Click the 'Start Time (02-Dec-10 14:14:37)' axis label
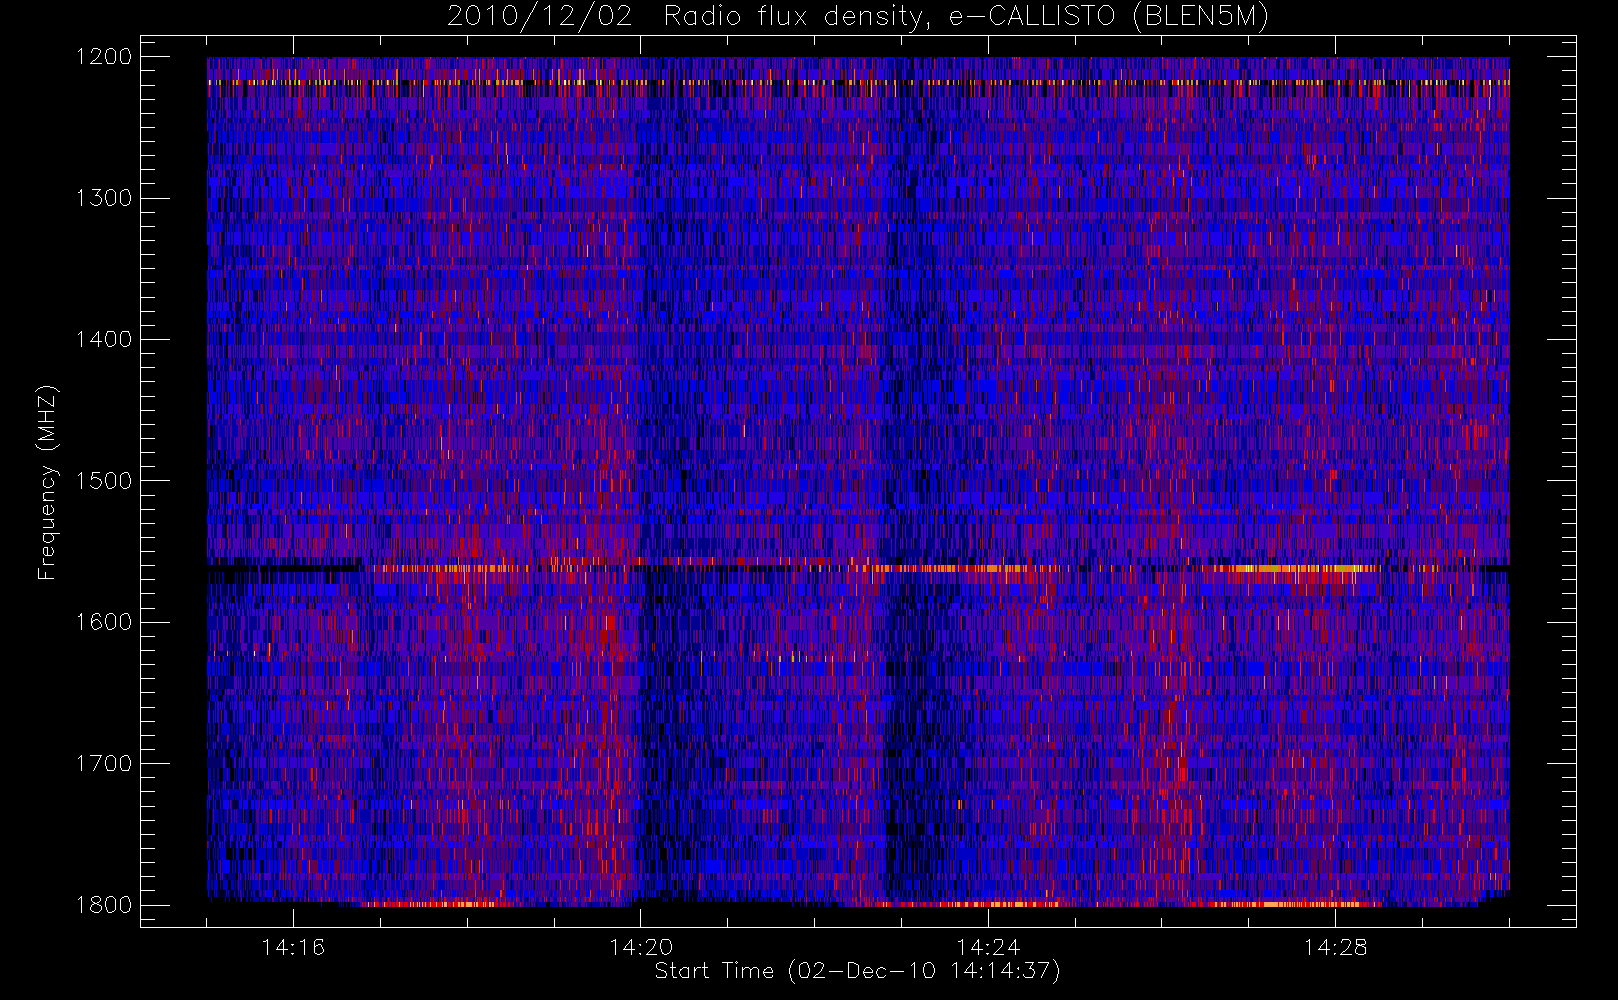Screen dimensions: 1618x1000 point(857,971)
